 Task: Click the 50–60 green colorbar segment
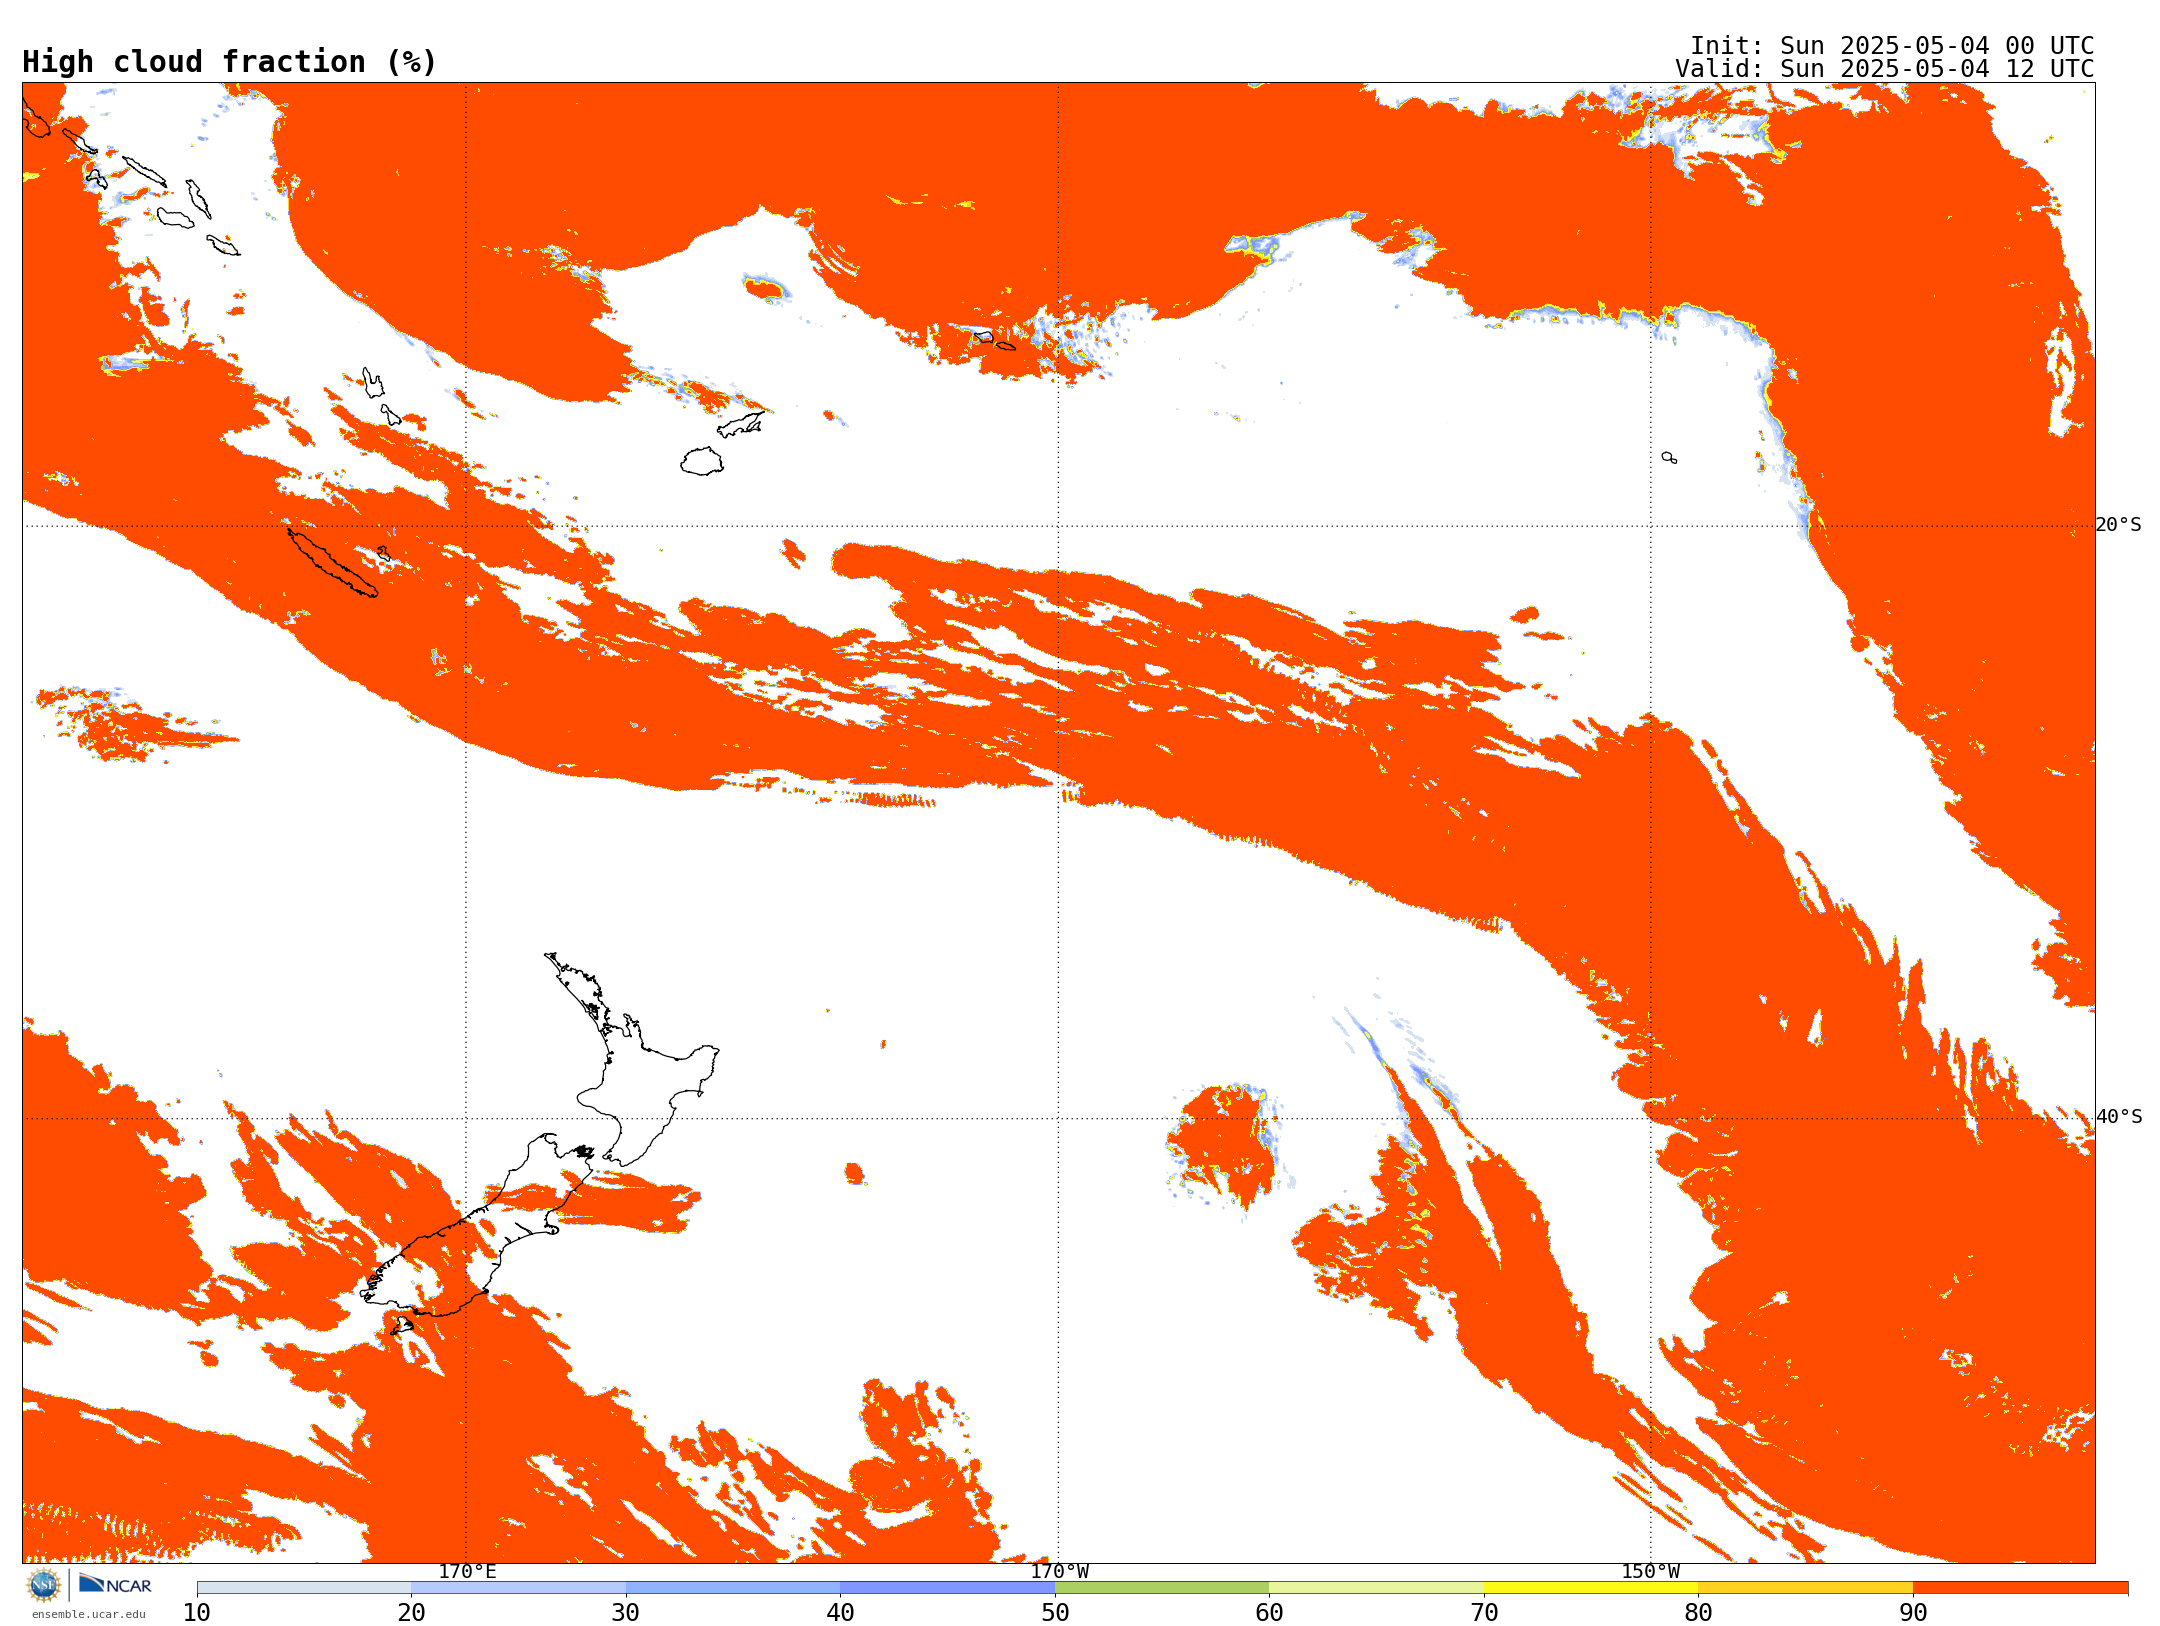(x=1162, y=1588)
